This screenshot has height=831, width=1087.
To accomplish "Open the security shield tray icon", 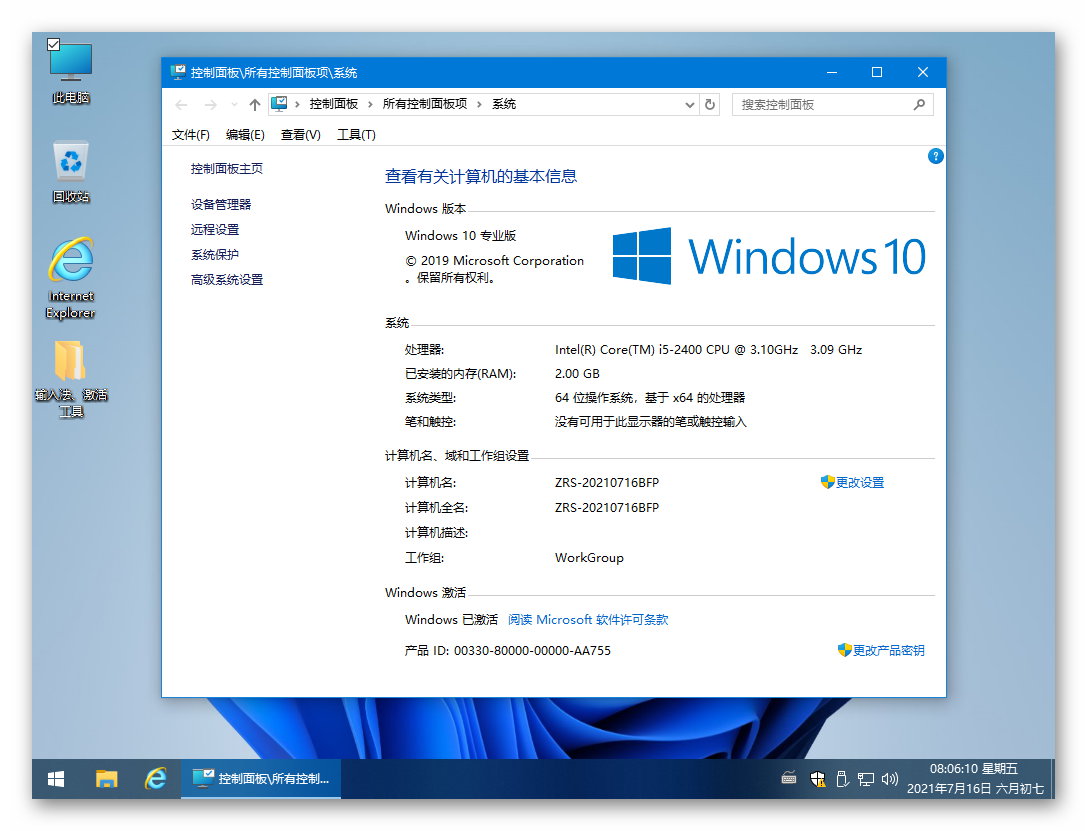I will (818, 779).
